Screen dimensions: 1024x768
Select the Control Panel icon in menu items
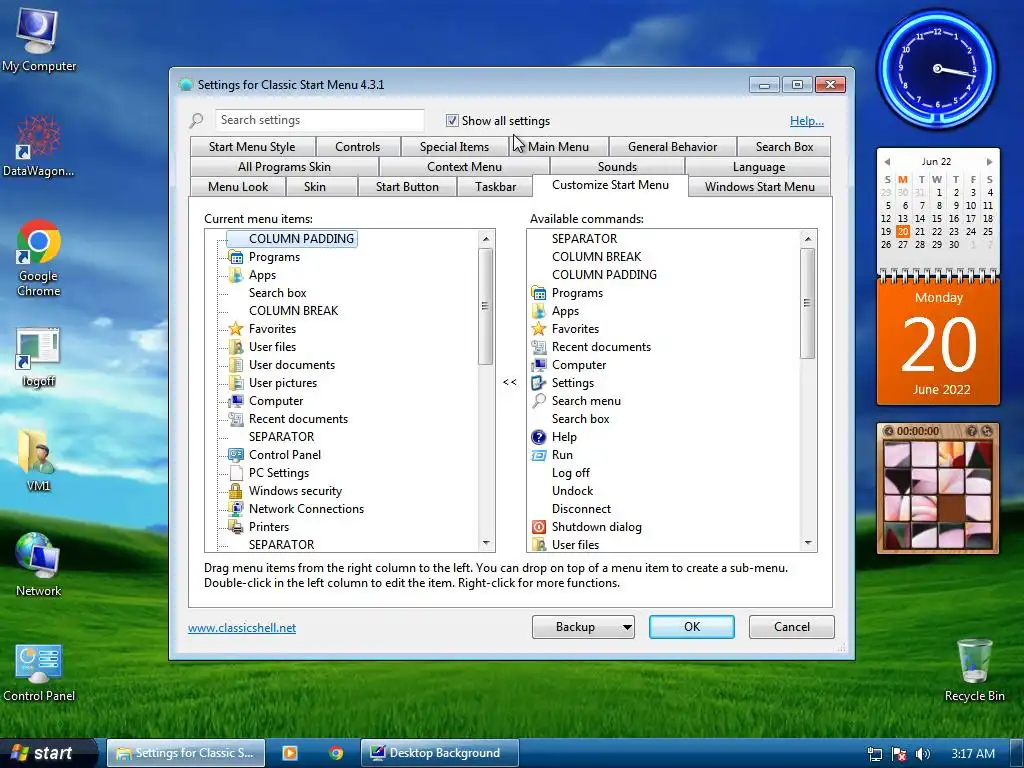pos(236,455)
